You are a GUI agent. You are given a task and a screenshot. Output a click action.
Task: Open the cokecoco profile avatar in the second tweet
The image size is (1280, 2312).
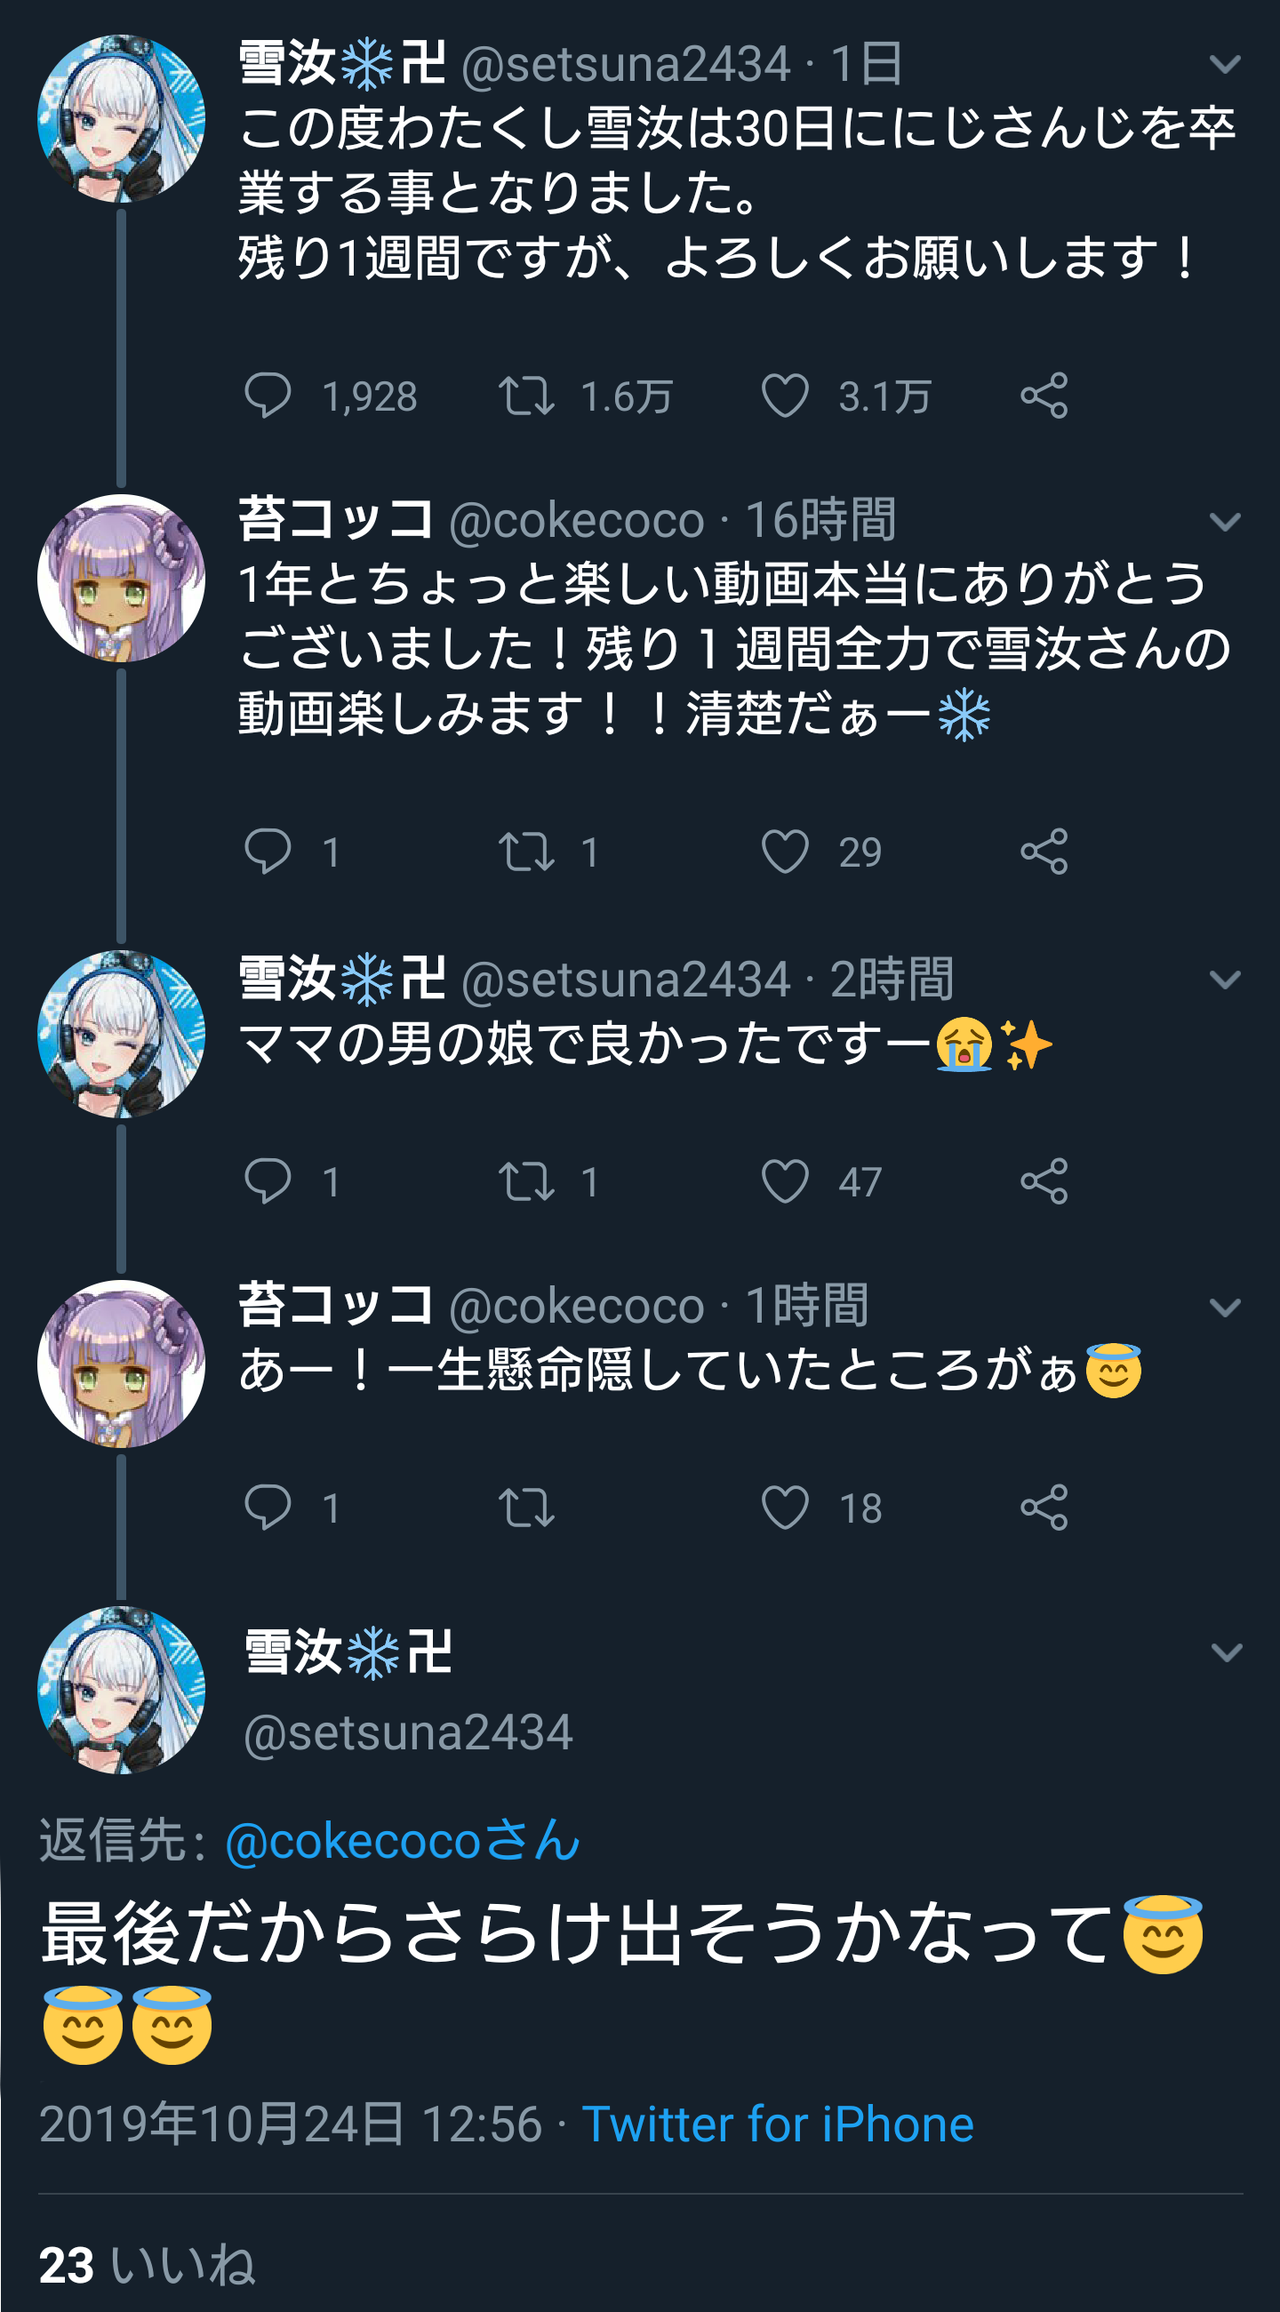pos(121,578)
